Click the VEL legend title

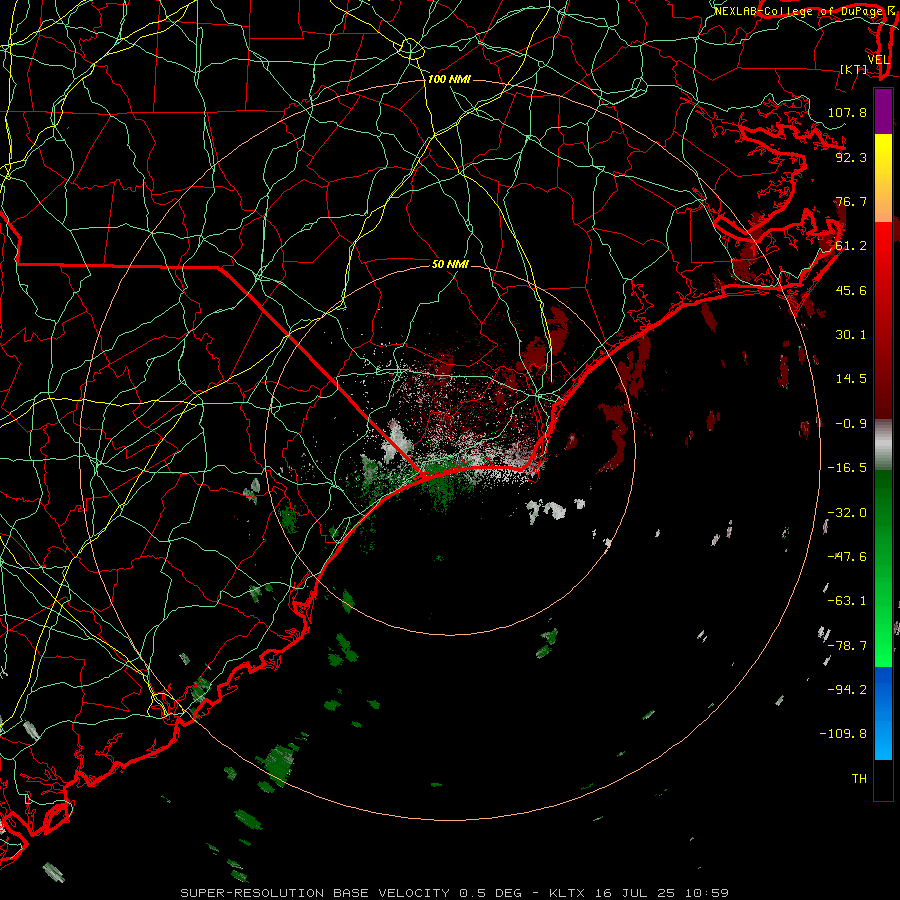[x=878, y=60]
